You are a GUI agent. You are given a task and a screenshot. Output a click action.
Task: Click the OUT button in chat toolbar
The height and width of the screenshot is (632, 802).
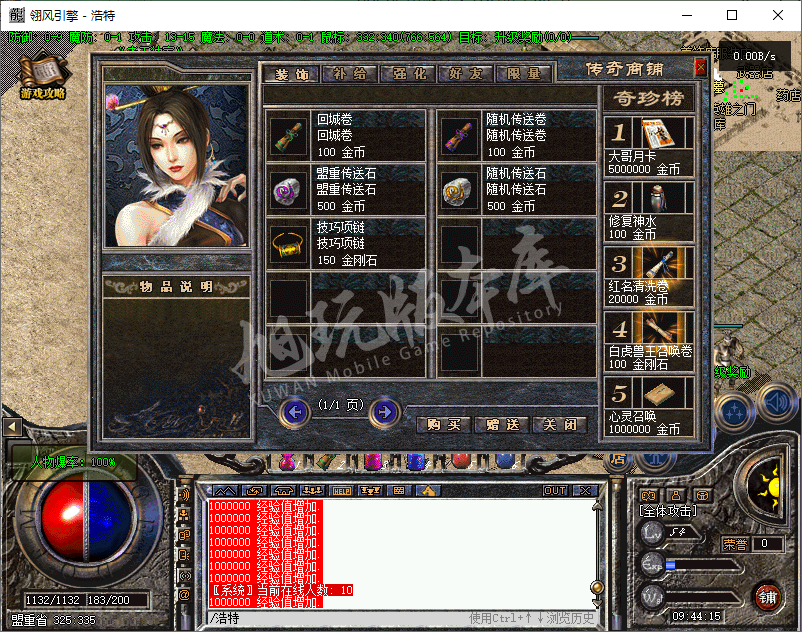(x=554, y=491)
